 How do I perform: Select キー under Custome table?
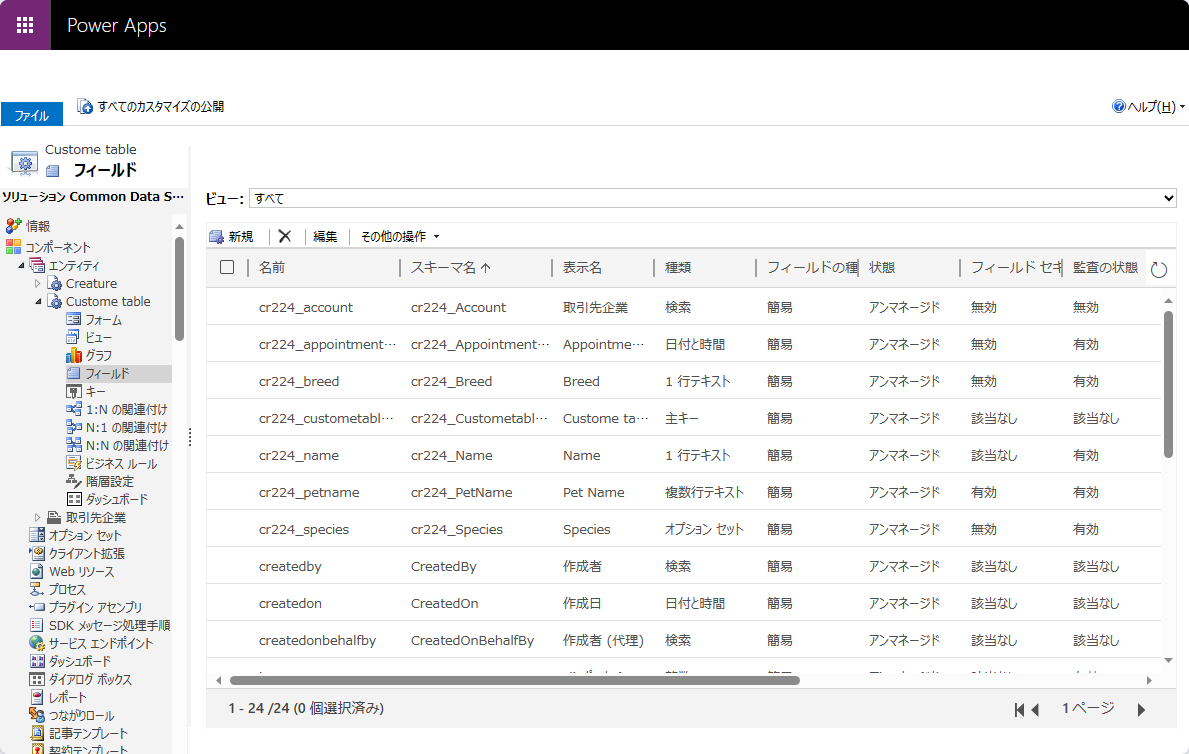[96, 391]
